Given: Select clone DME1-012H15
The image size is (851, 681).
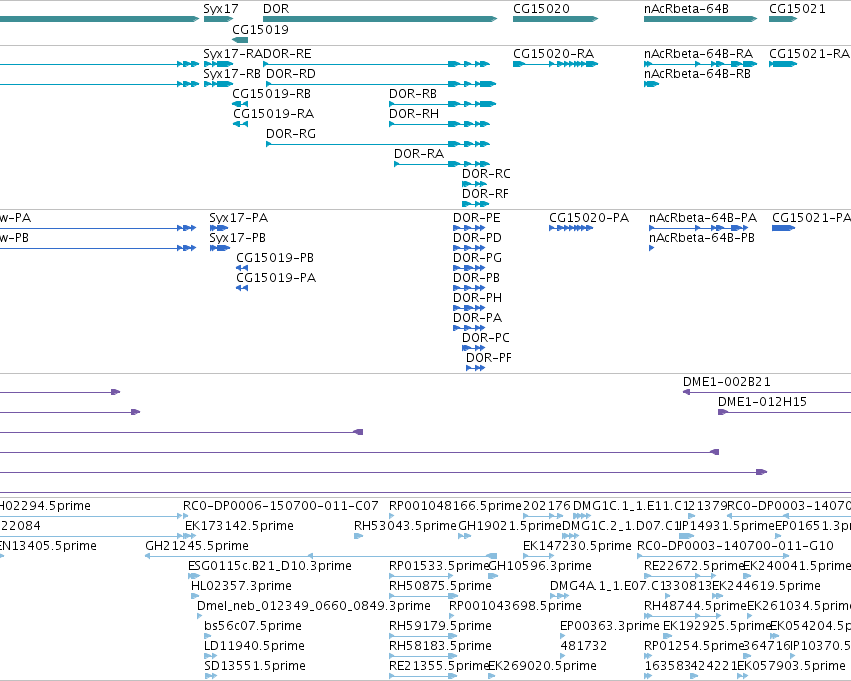Looking at the screenshot, I should click(x=762, y=402).
